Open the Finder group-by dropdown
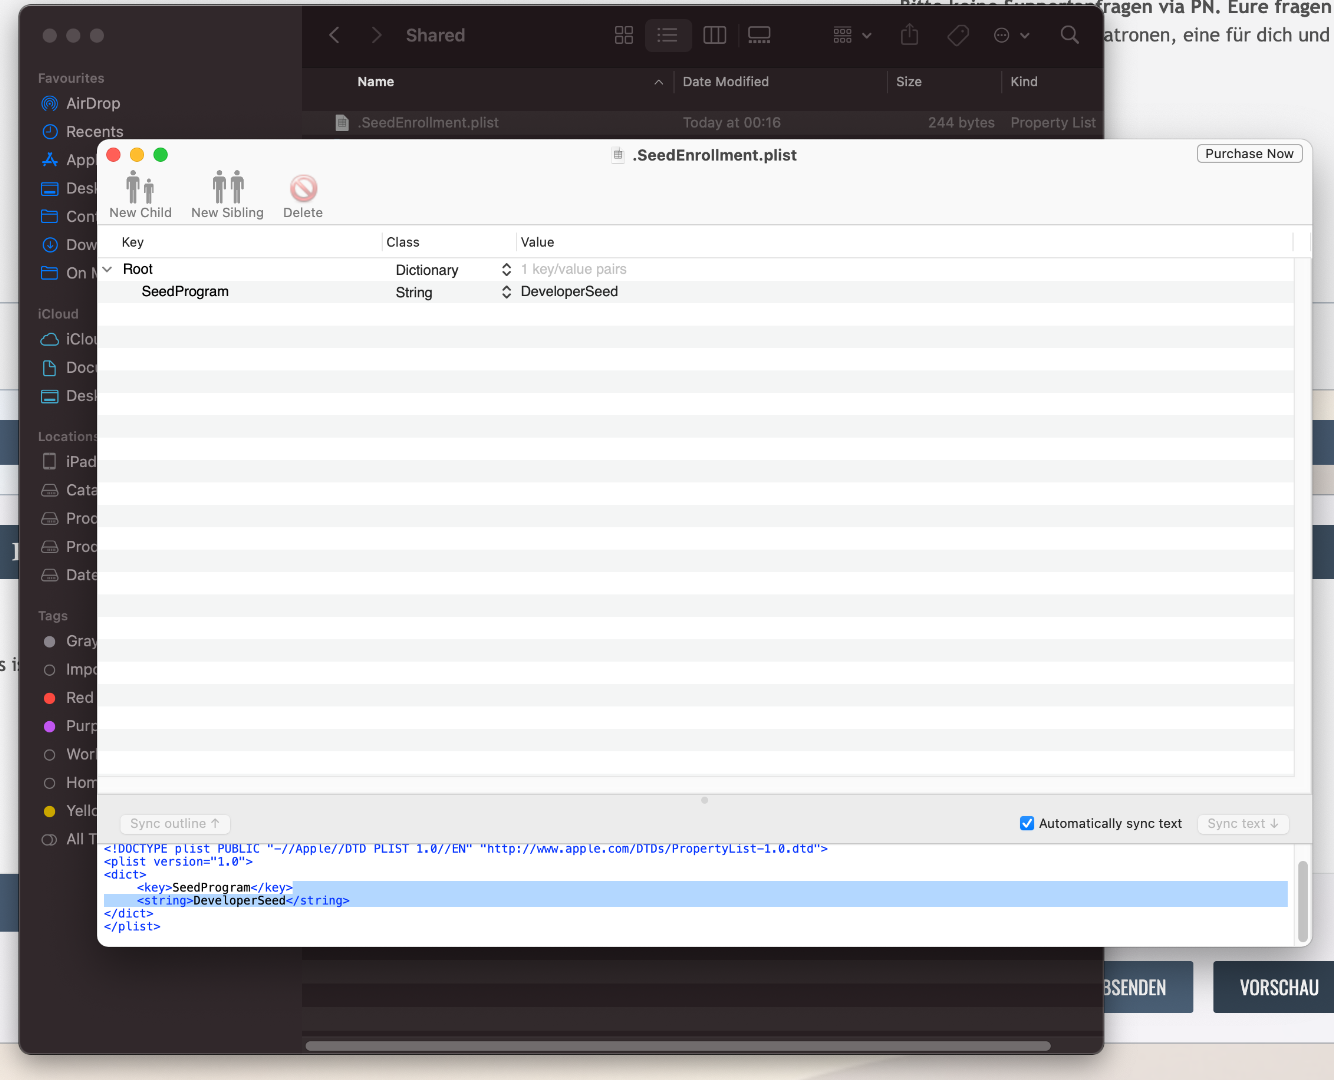1334x1080 pixels. (852, 36)
